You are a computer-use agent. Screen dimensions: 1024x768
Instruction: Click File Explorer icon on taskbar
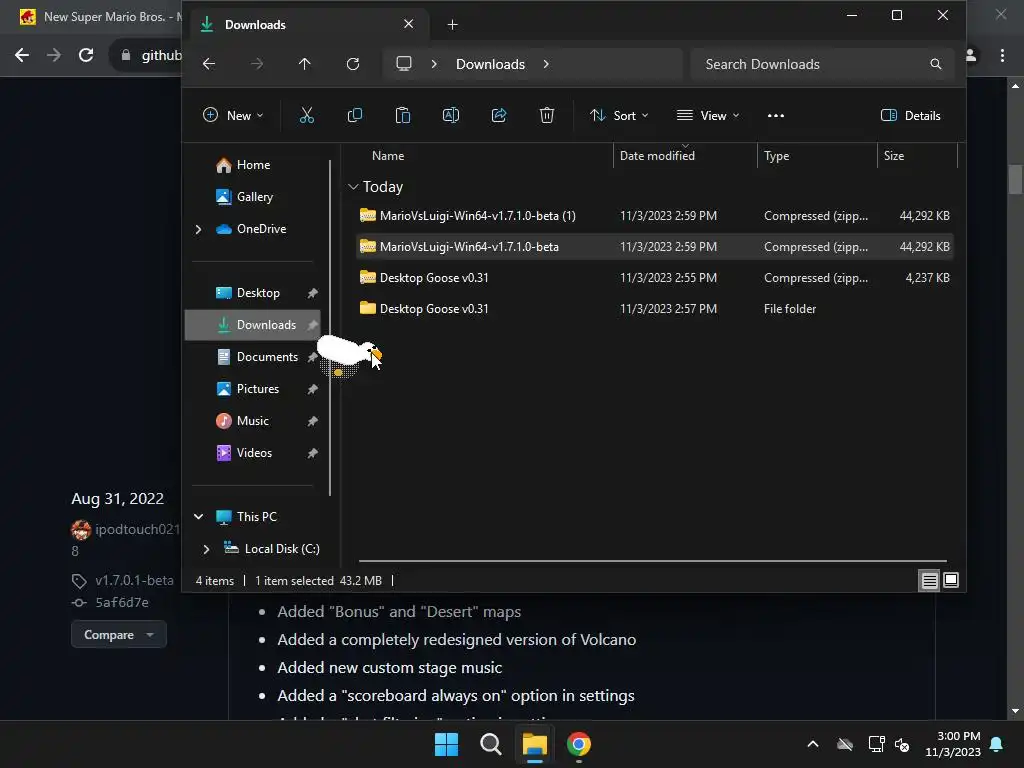click(x=534, y=744)
